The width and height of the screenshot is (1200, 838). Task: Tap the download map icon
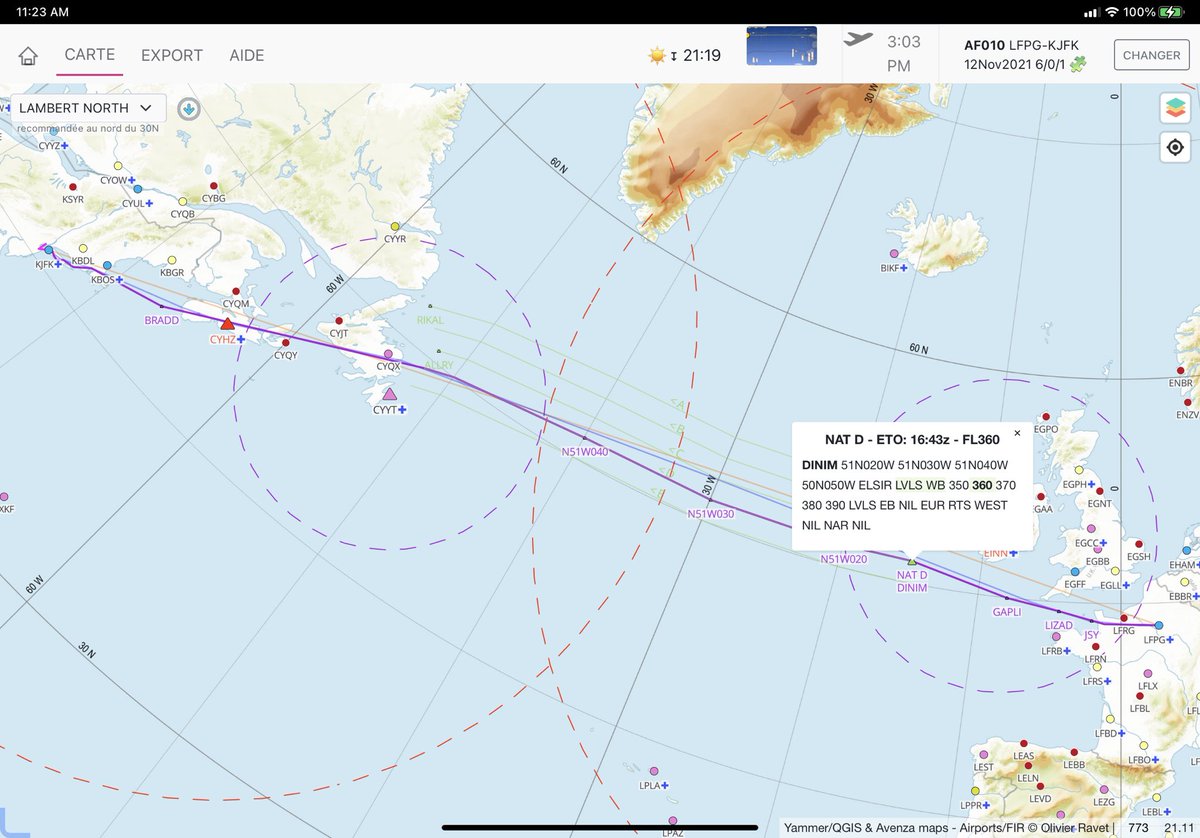[188, 108]
